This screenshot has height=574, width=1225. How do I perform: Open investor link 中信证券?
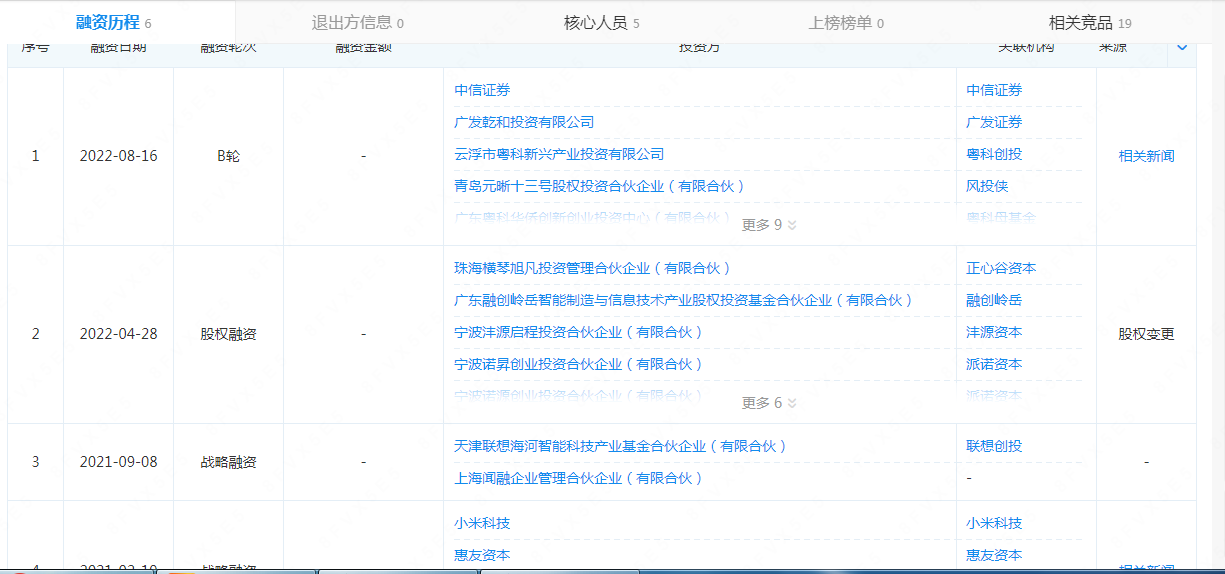[x=482, y=90]
